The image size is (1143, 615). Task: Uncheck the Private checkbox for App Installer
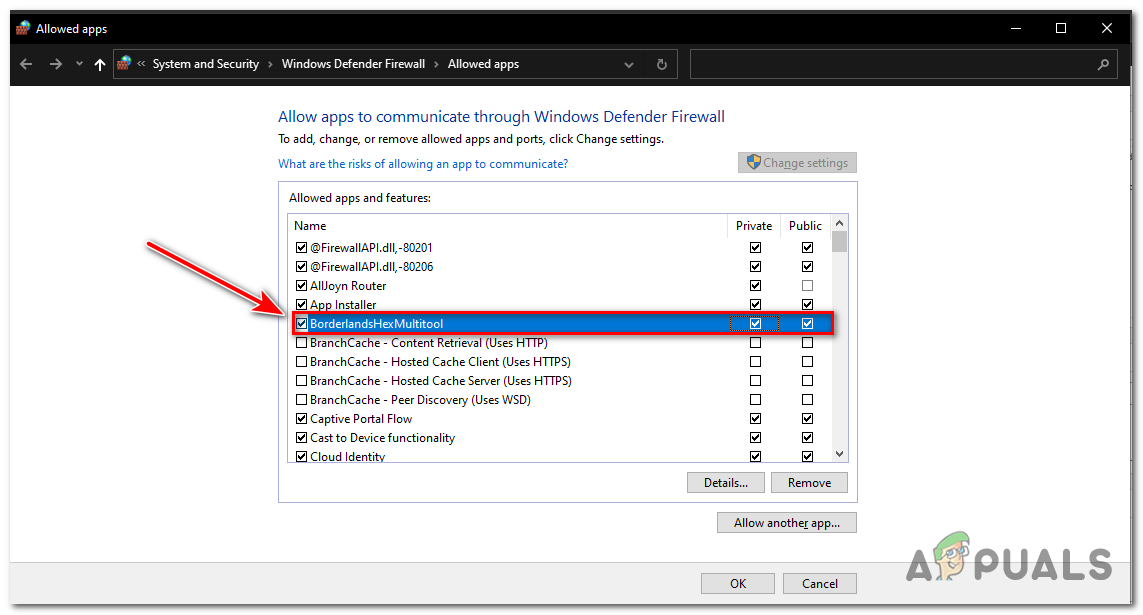pyautogui.click(x=755, y=304)
